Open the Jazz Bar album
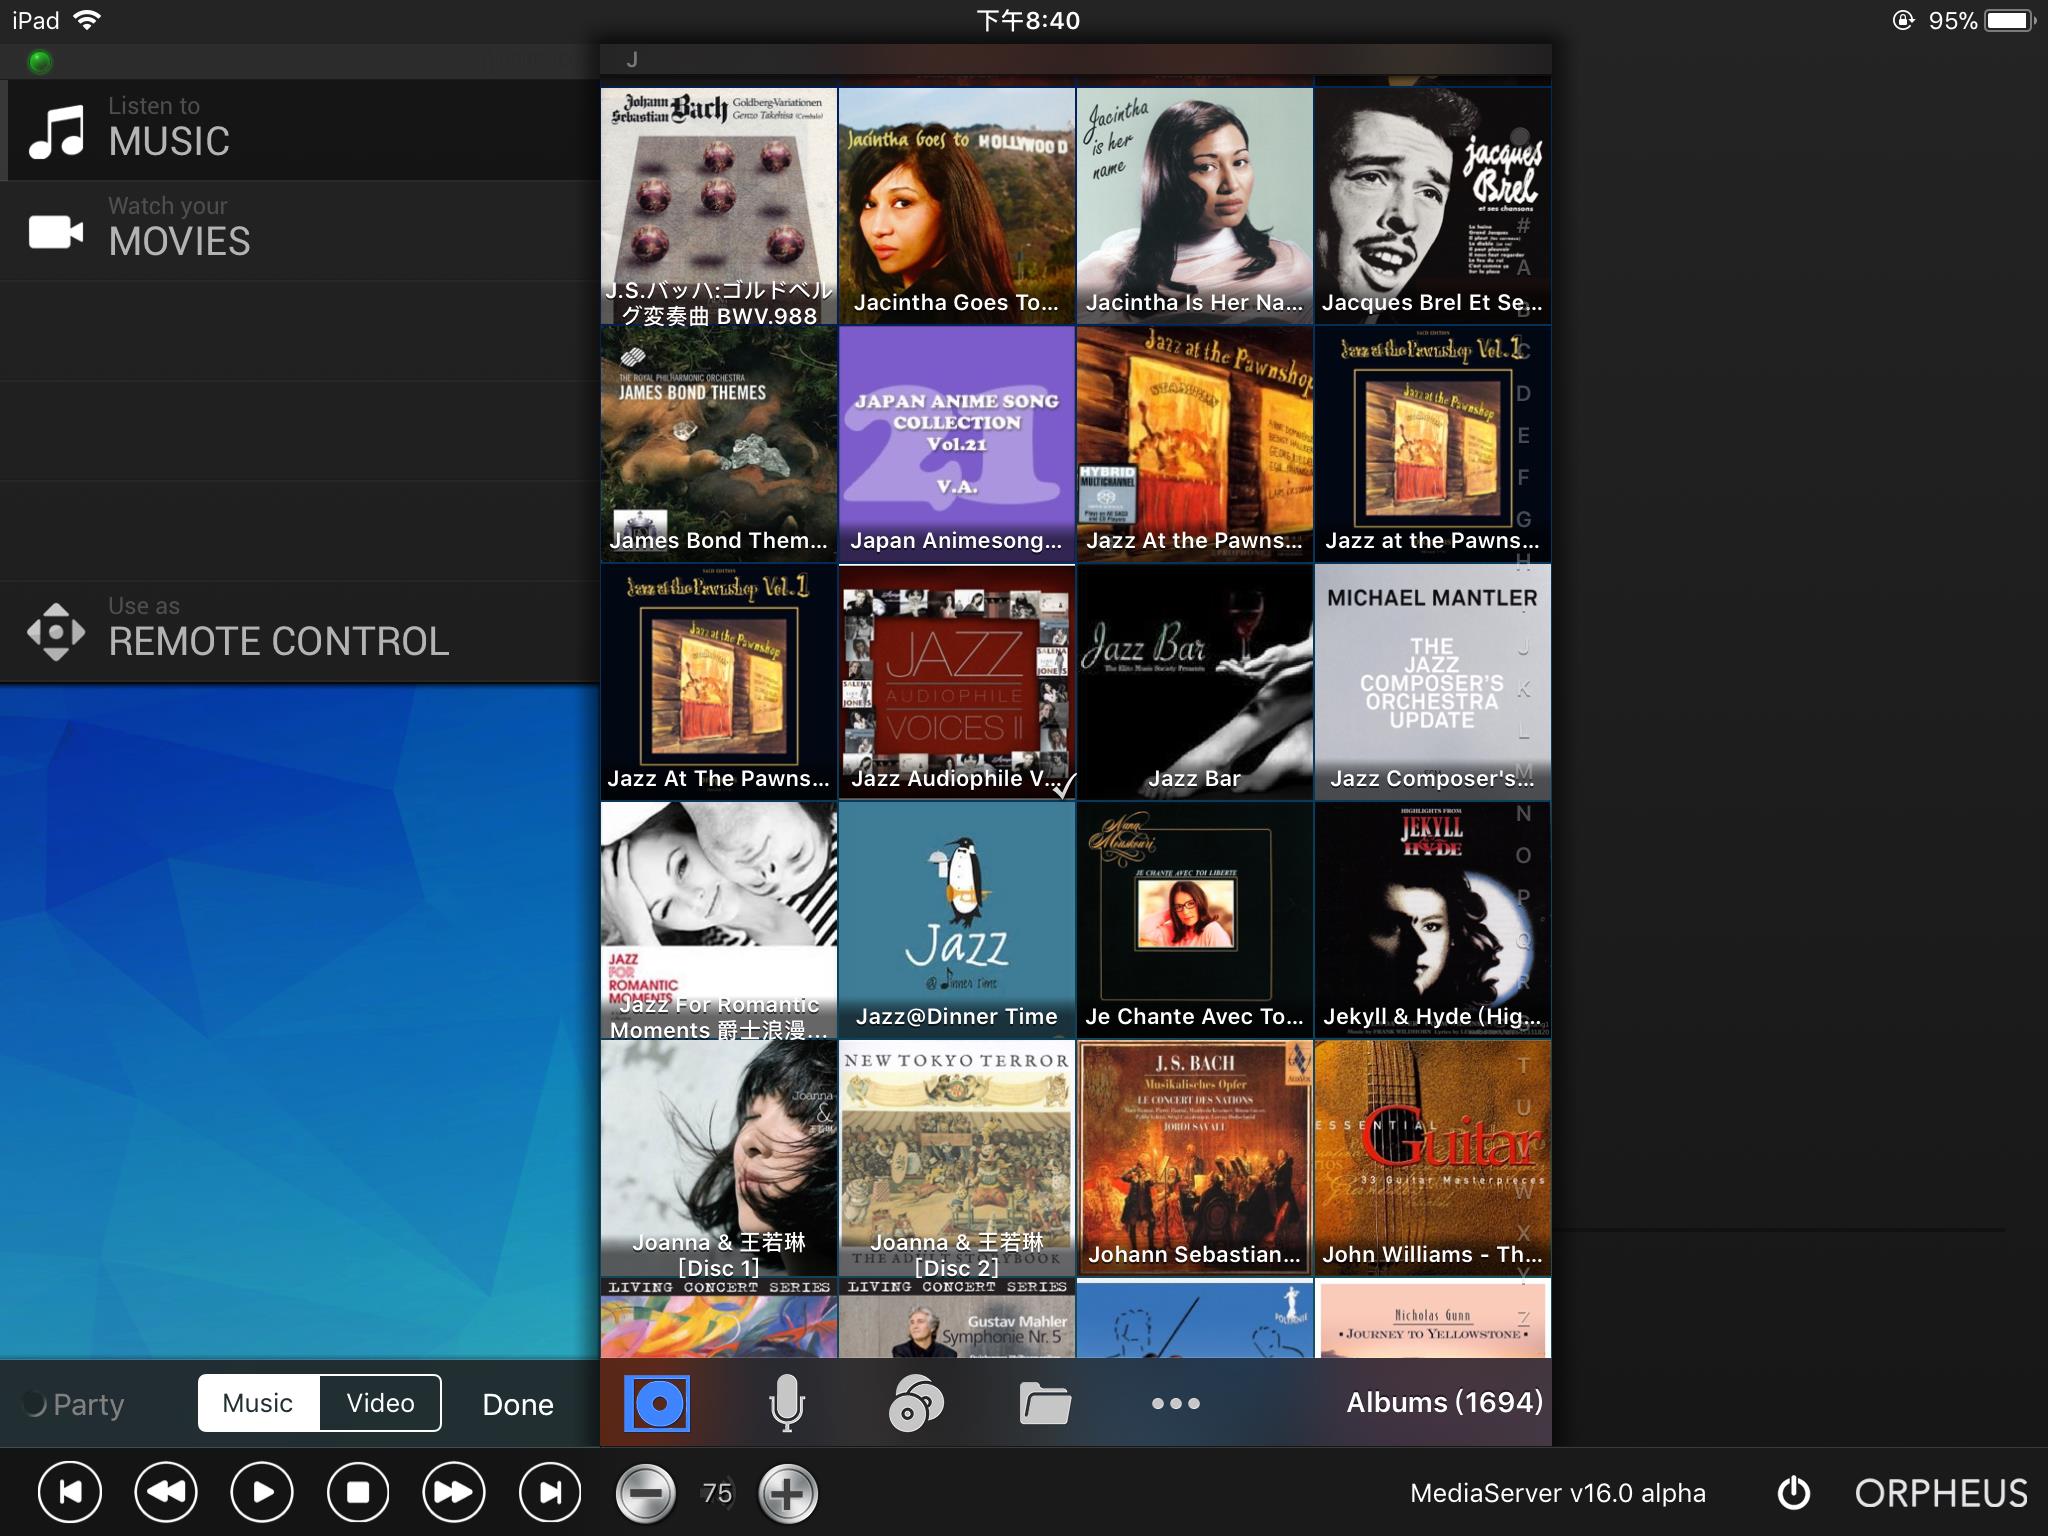The image size is (2048, 1536). (1195, 682)
